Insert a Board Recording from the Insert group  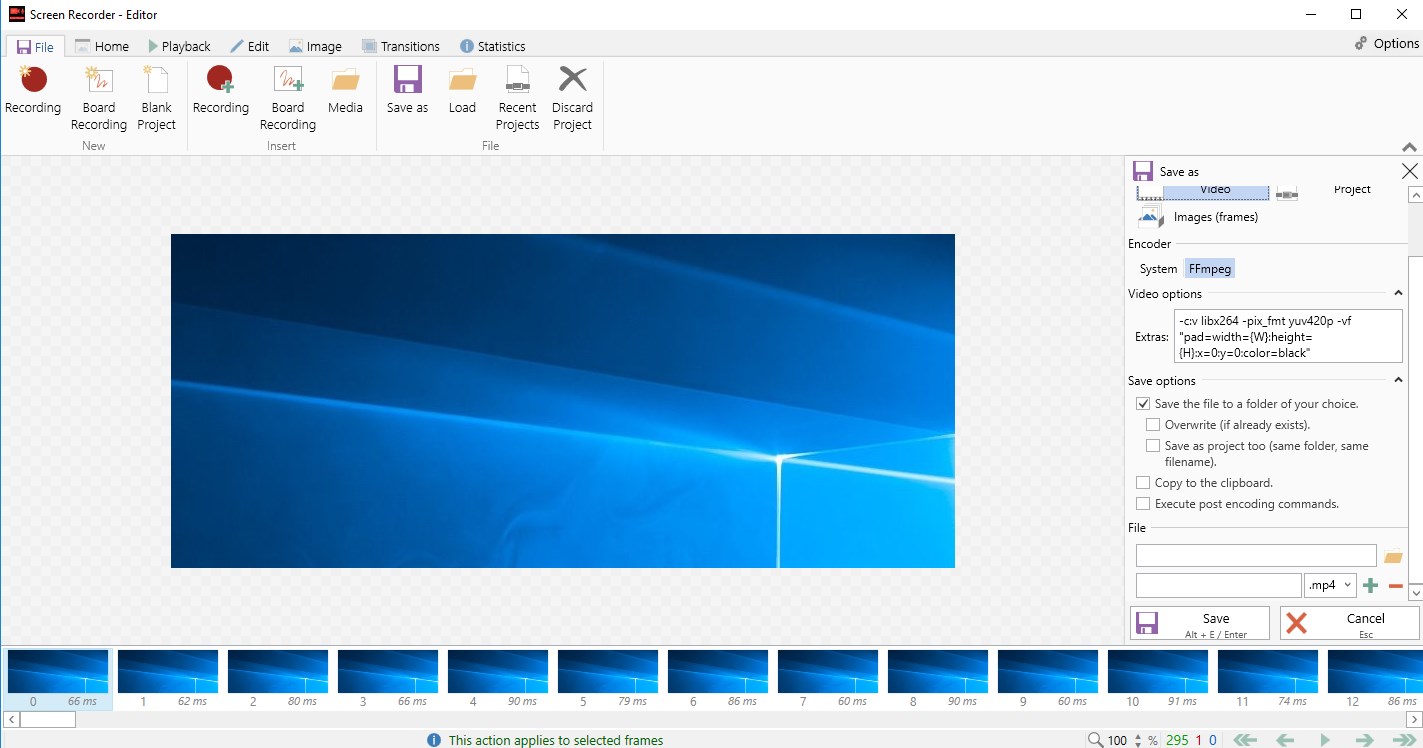(x=288, y=99)
